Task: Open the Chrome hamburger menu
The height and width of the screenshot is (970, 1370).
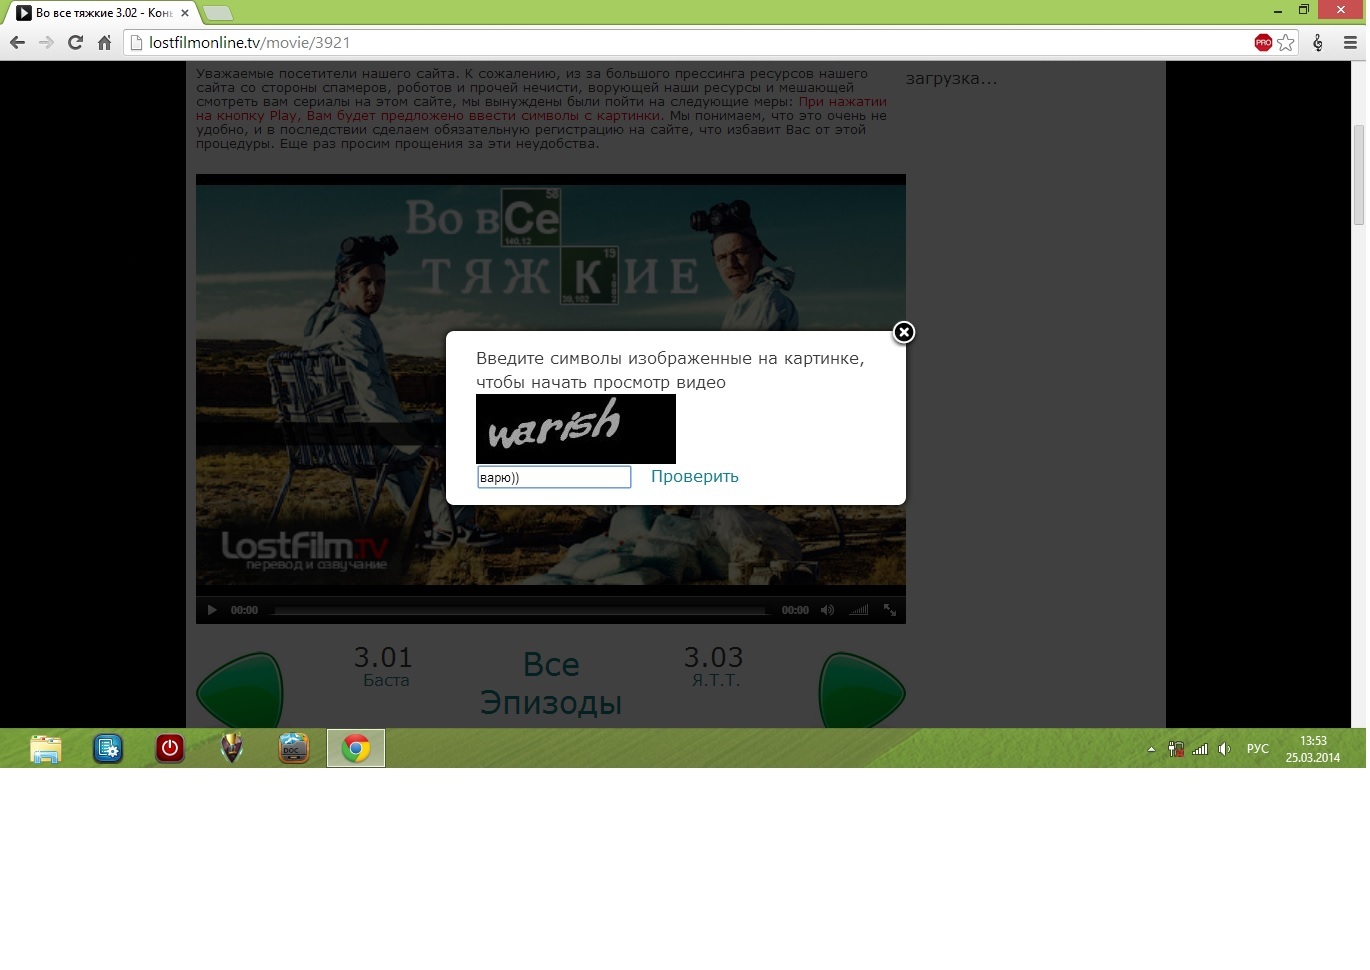Action: 1350,43
